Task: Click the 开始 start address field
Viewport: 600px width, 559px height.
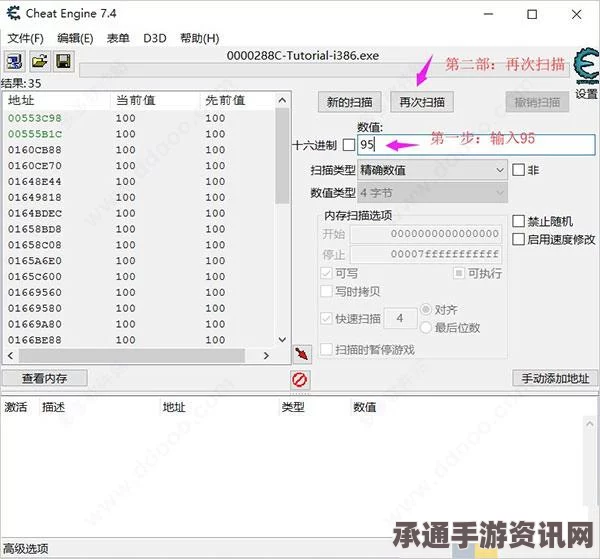Action: pyautogui.click(x=426, y=234)
